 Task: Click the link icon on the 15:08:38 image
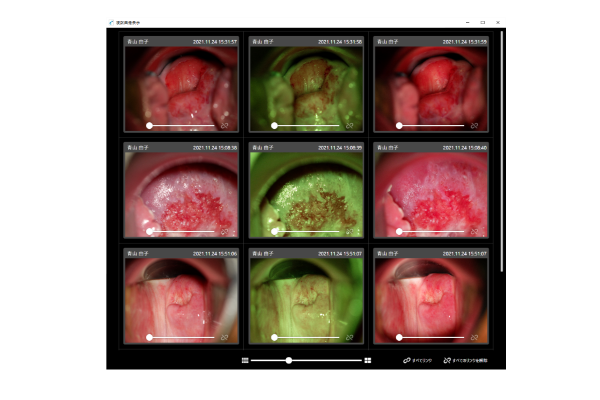pos(224,232)
